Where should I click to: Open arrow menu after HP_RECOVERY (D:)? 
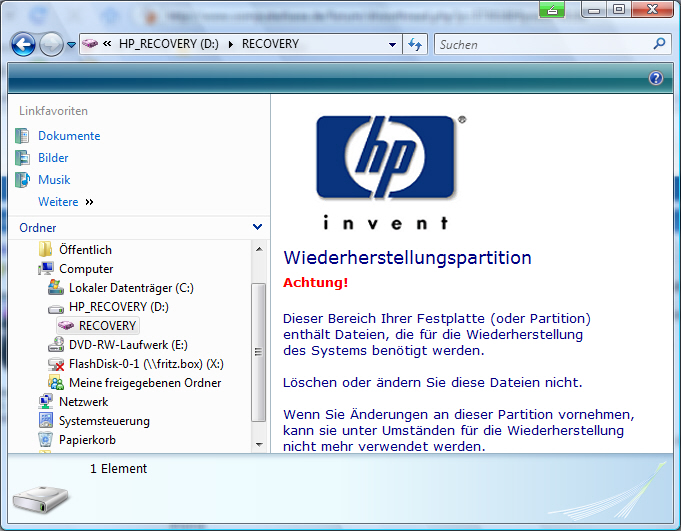[231, 44]
